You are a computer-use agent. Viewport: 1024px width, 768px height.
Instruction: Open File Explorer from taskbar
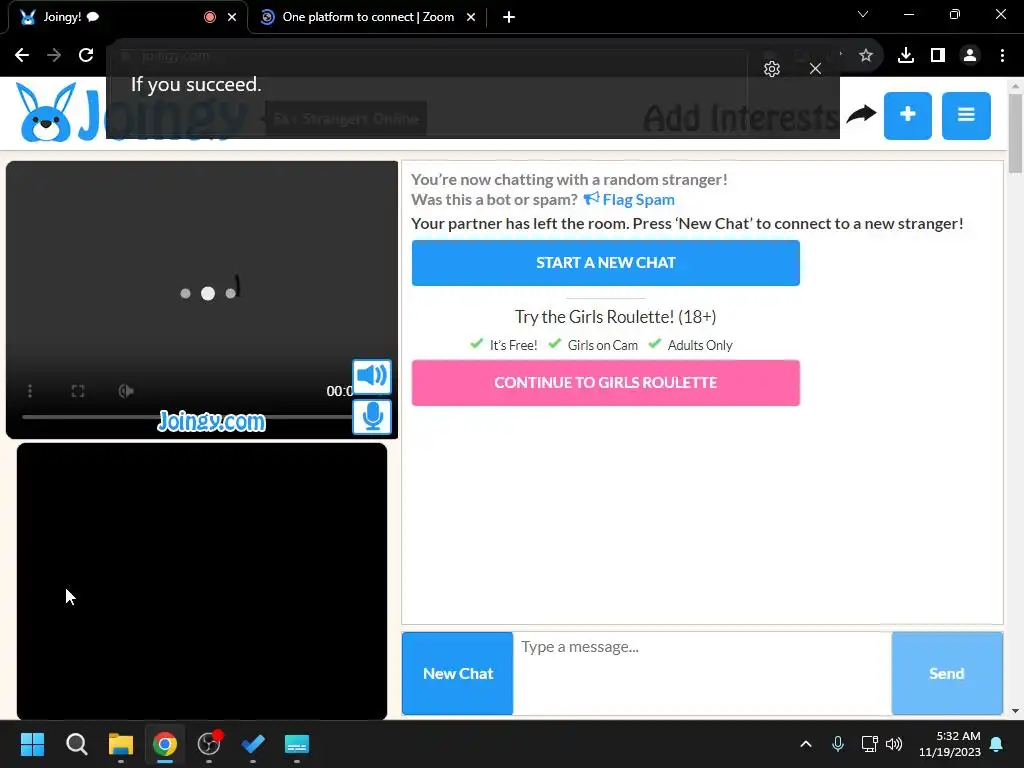121,744
